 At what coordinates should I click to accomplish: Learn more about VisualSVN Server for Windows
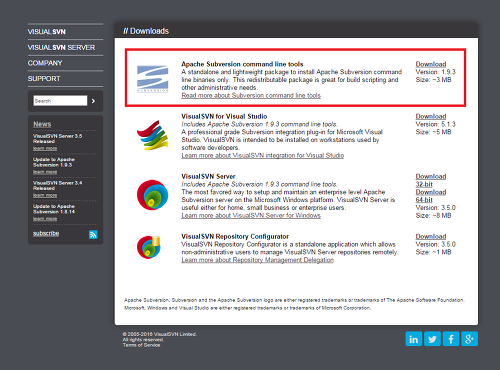coord(251,215)
